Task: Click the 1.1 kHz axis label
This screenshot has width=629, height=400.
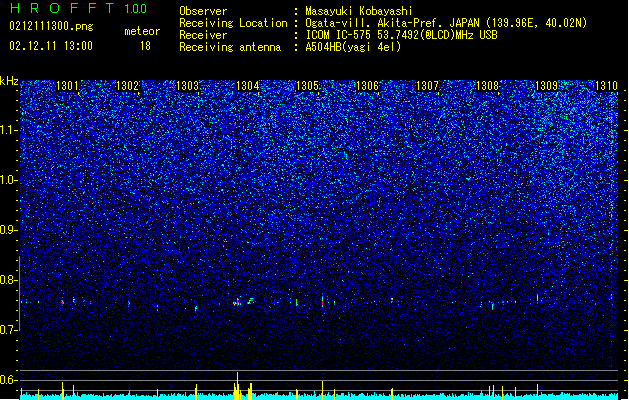Action: [9, 130]
